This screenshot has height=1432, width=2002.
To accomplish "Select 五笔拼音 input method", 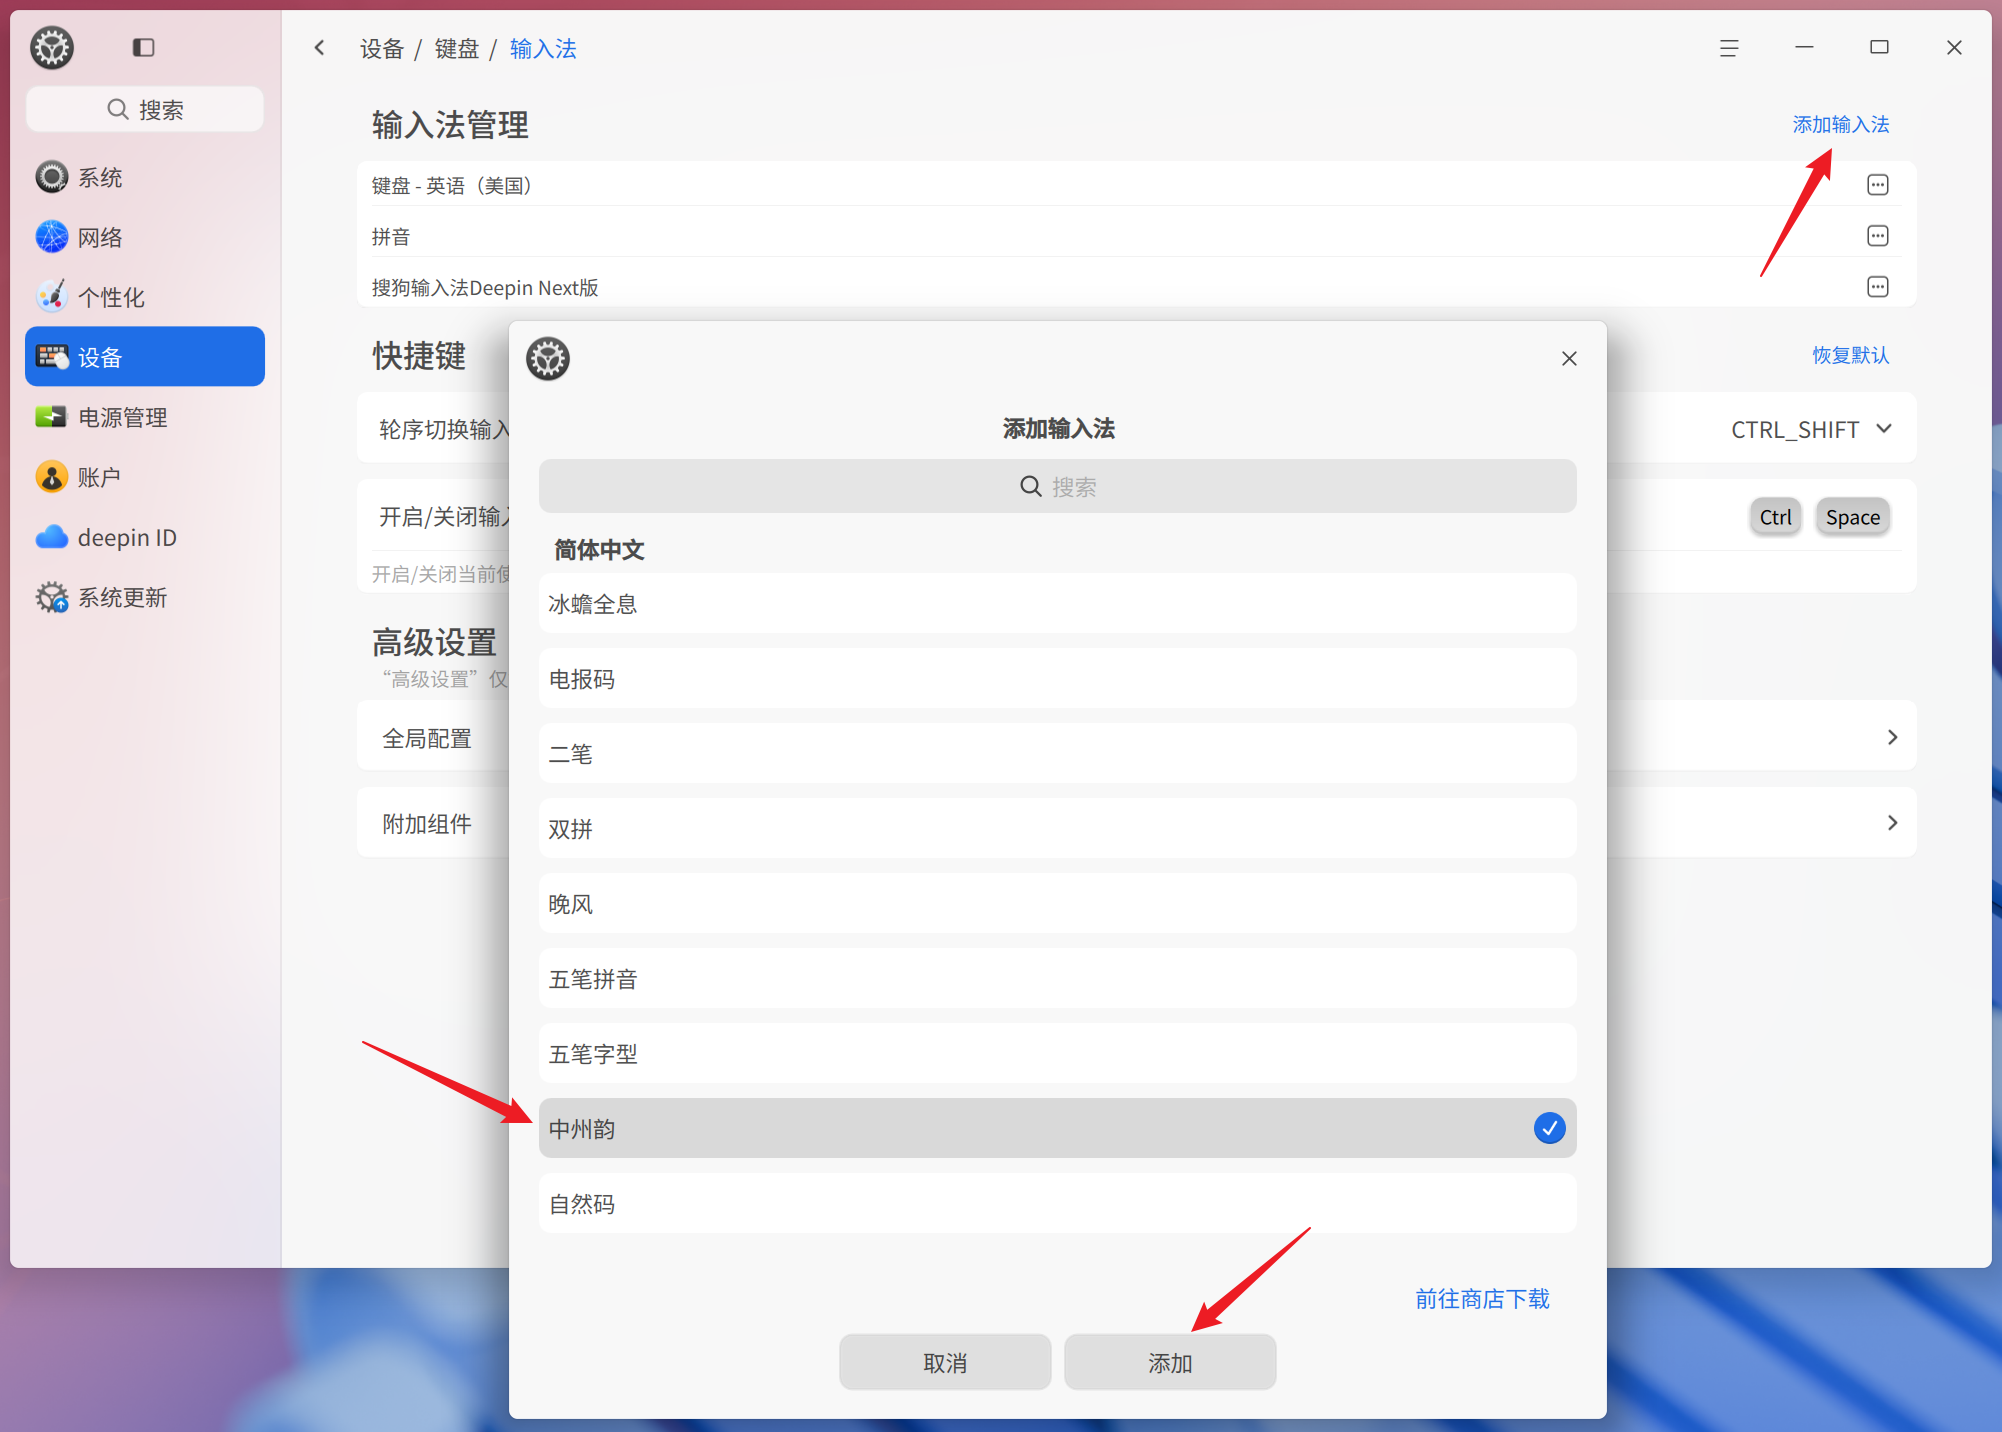I will pyautogui.click(x=1058, y=979).
